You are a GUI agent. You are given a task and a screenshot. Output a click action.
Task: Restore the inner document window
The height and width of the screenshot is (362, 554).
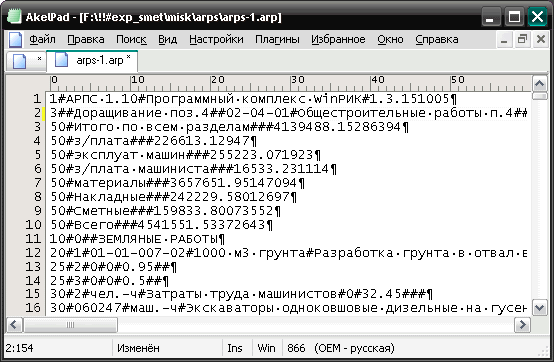(522, 39)
